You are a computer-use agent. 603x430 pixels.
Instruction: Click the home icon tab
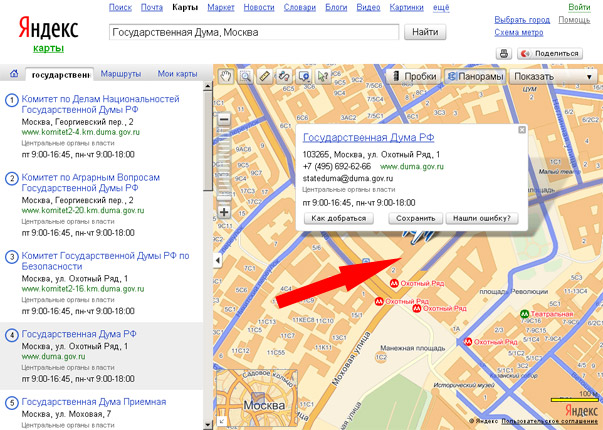tap(13, 74)
